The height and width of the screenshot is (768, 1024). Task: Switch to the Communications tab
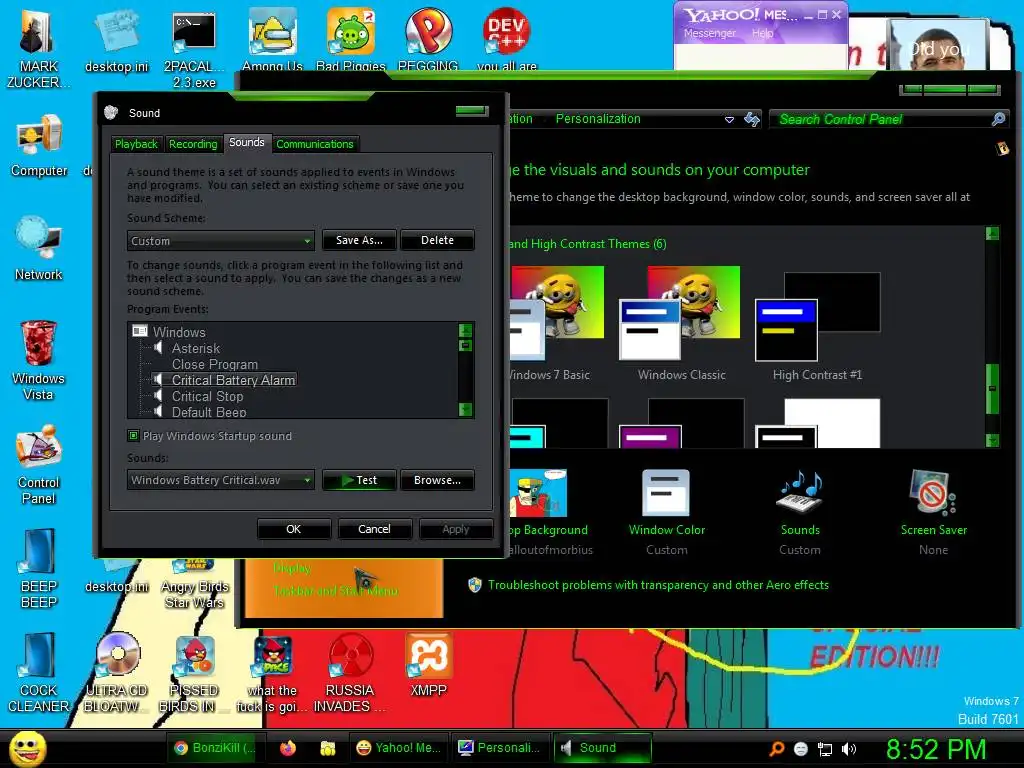click(315, 144)
